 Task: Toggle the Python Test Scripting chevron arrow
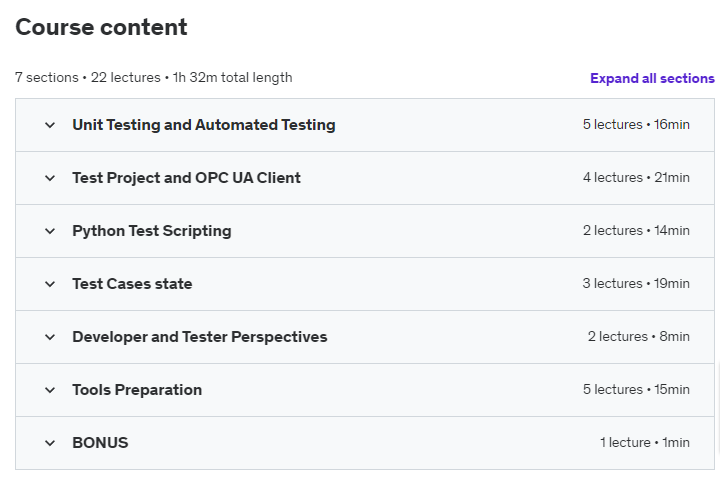50,231
